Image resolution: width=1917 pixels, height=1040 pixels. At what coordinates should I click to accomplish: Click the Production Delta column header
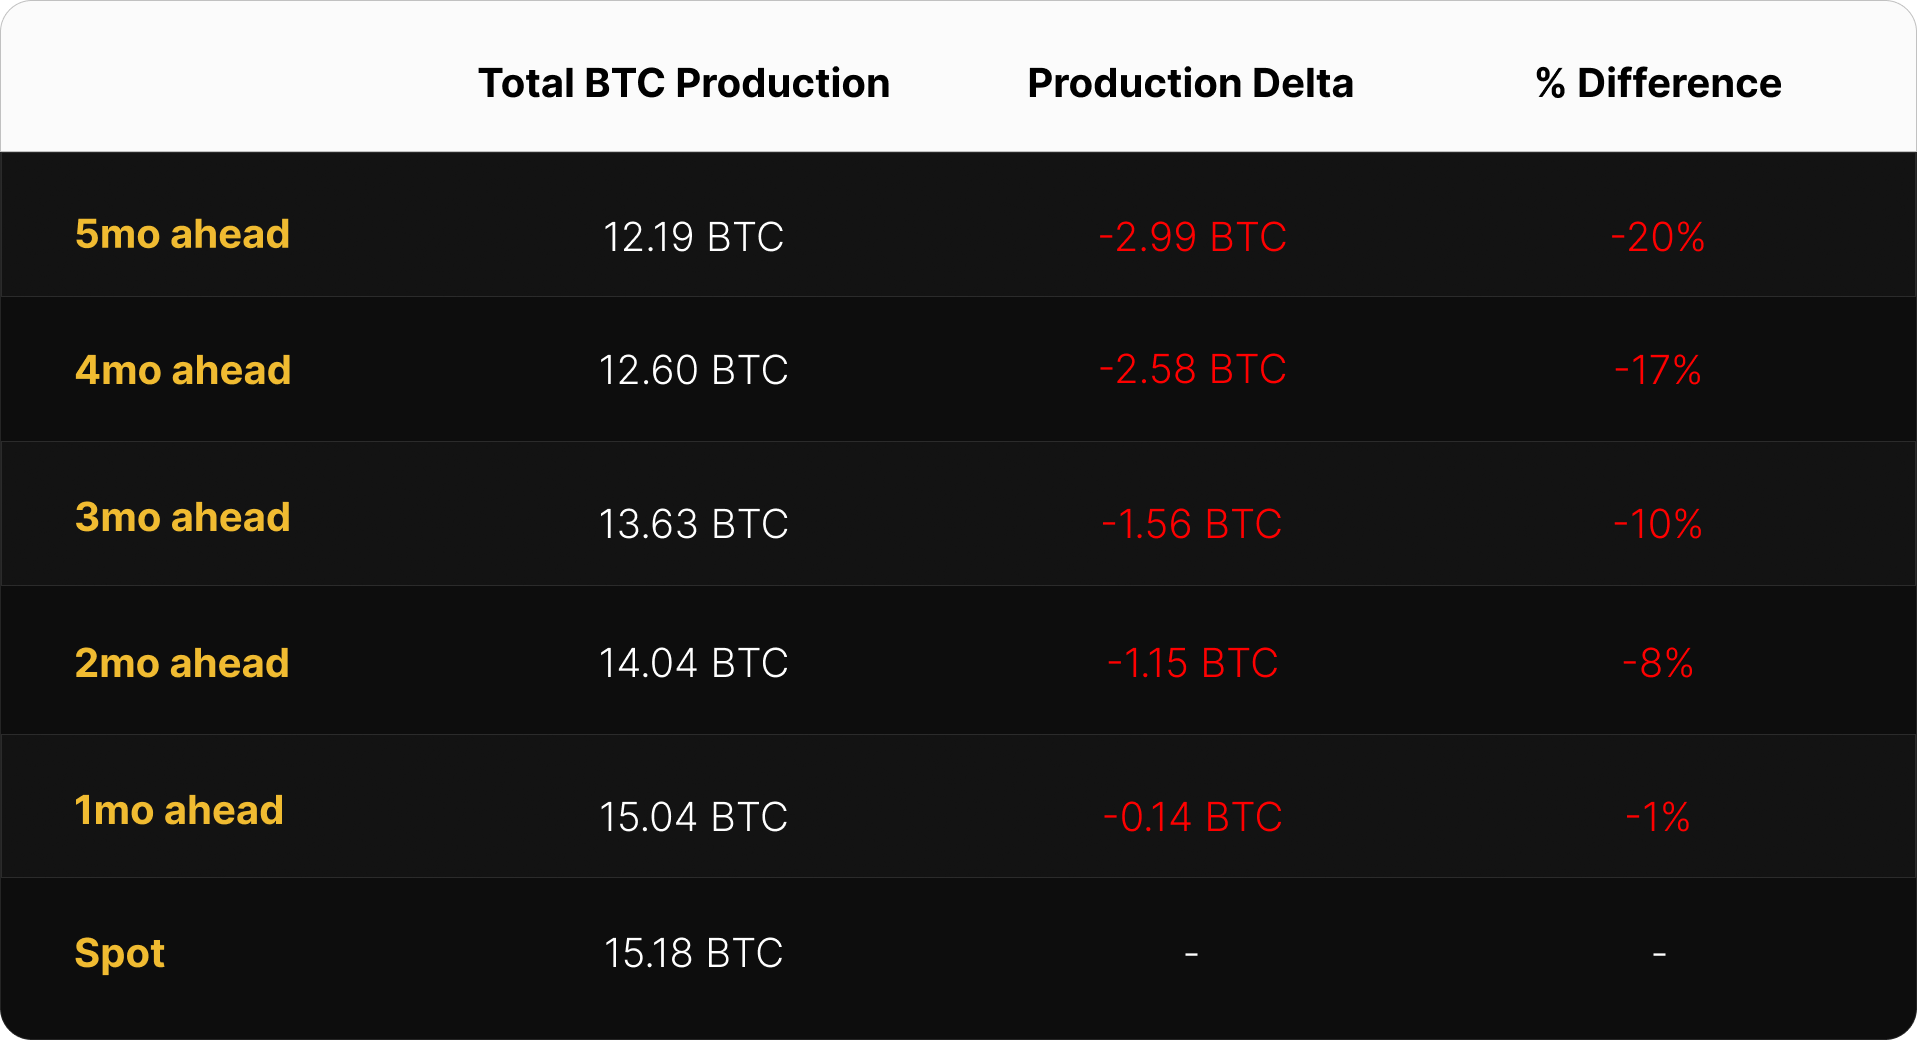[1190, 83]
